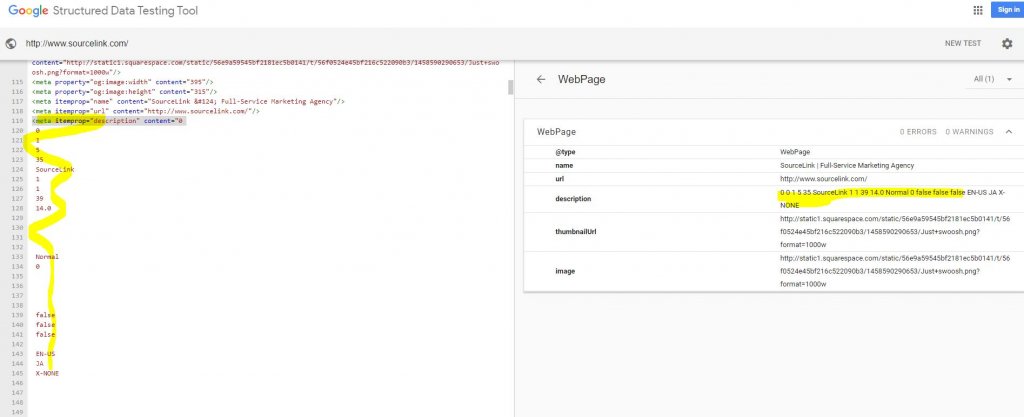Click the 0 WARNINGS label

tap(969, 132)
